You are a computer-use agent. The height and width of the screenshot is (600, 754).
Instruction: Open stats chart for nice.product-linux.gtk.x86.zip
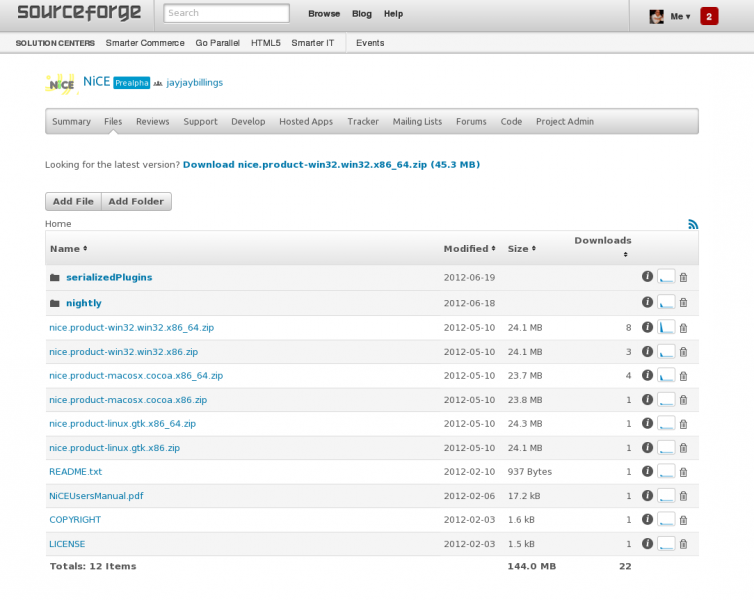(666, 448)
